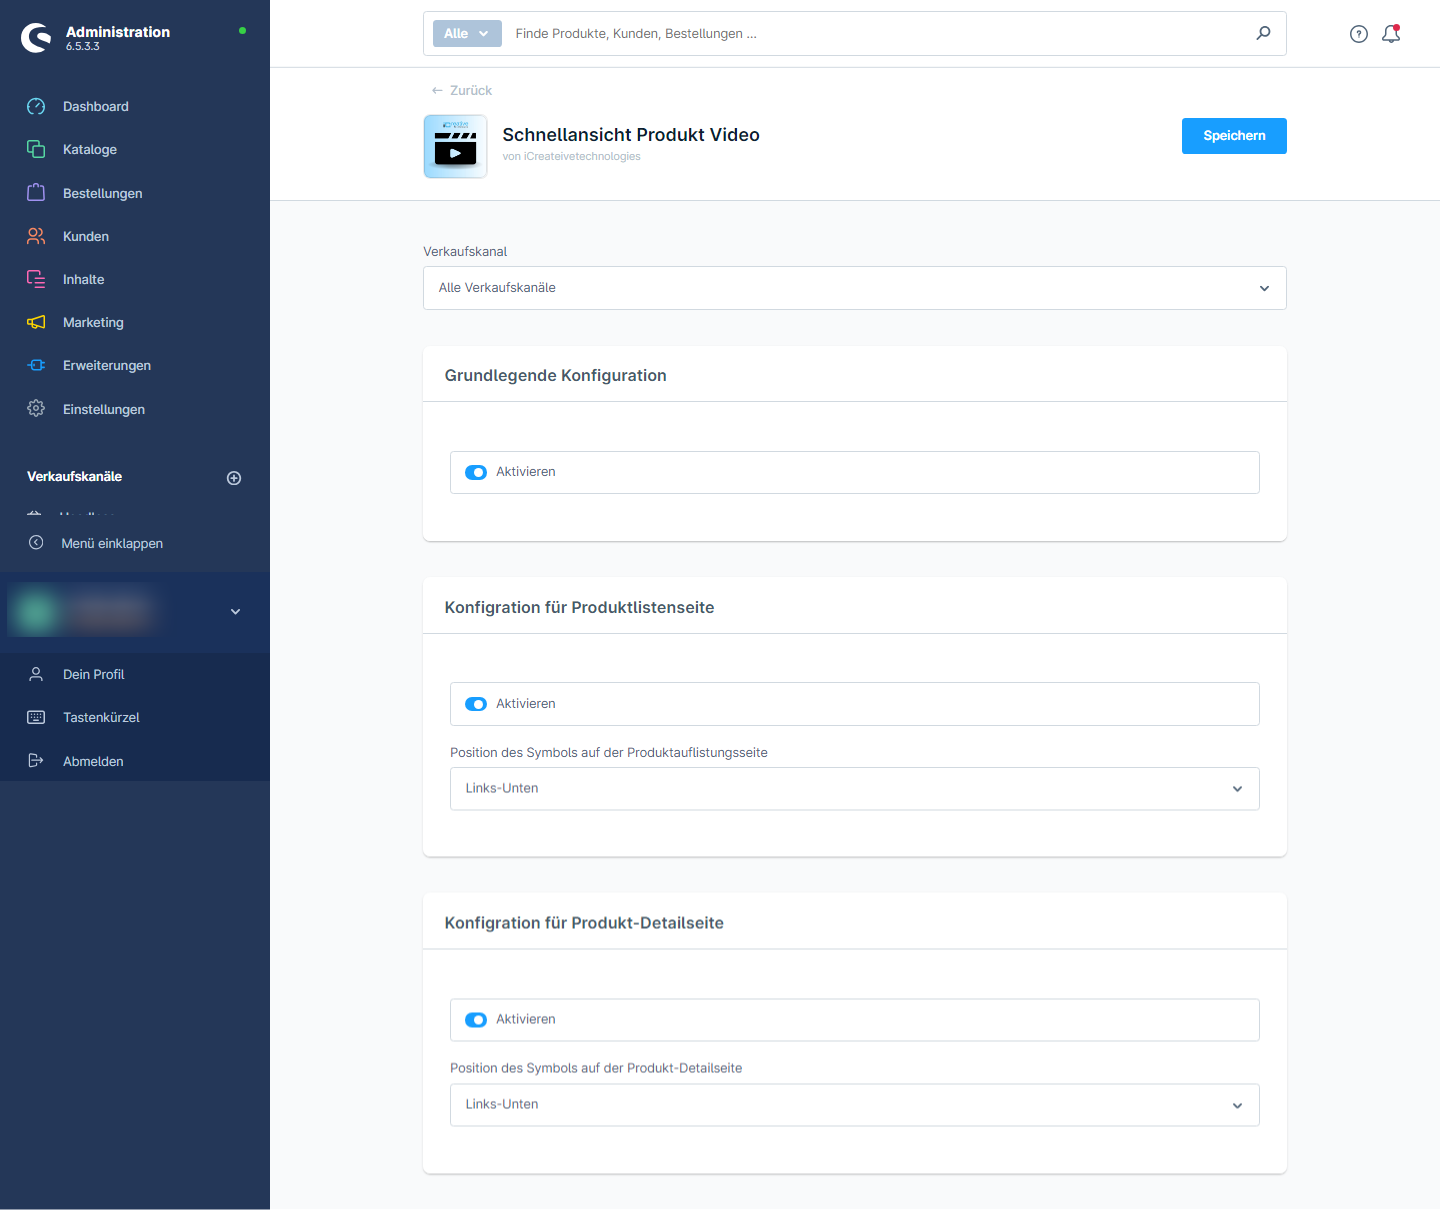Click the Dashboard gauge icon
The width and height of the screenshot is (1440, 1210).
pyautogui.click(x=36, y=106)
